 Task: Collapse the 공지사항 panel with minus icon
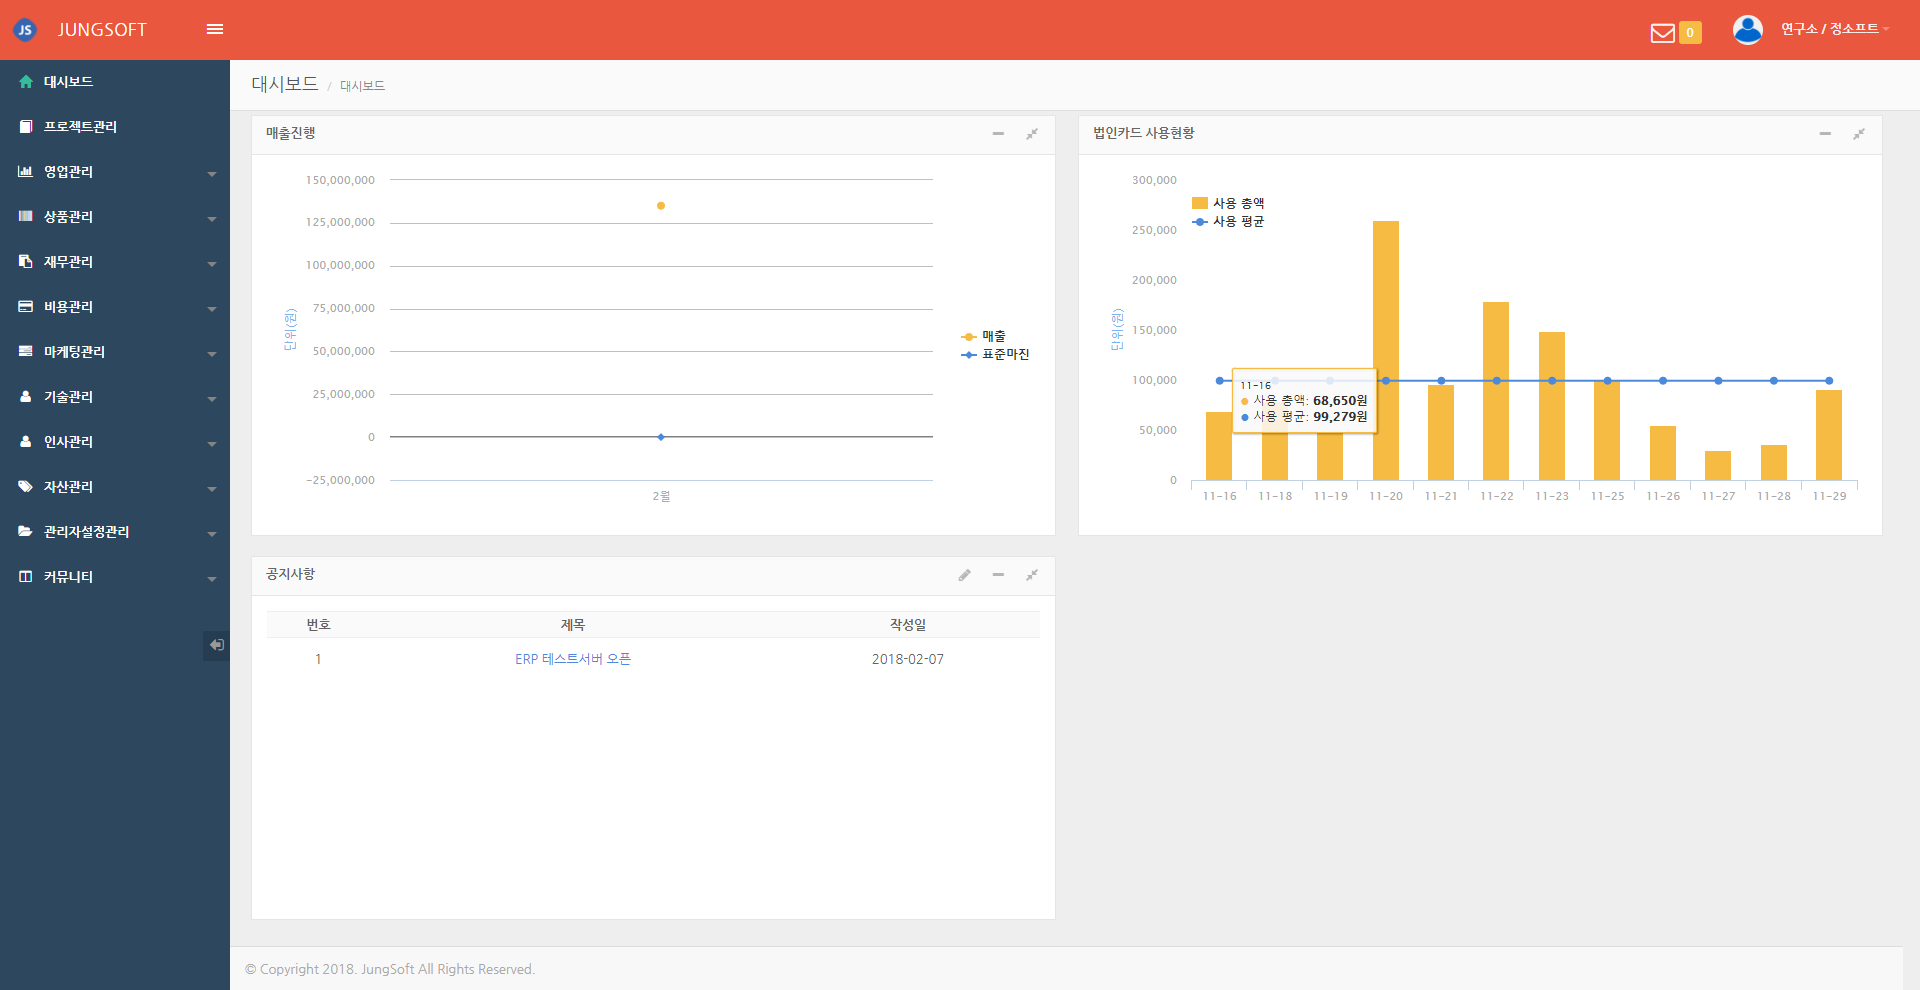[x=997, y=575]
